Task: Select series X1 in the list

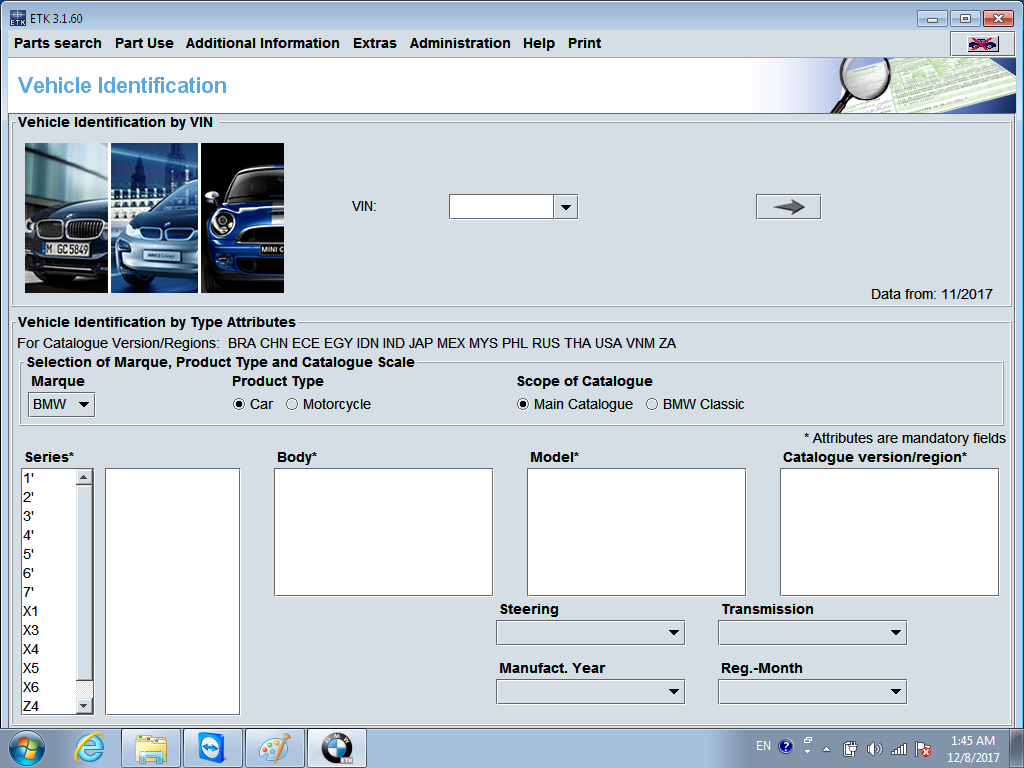Action: [49, 611]
